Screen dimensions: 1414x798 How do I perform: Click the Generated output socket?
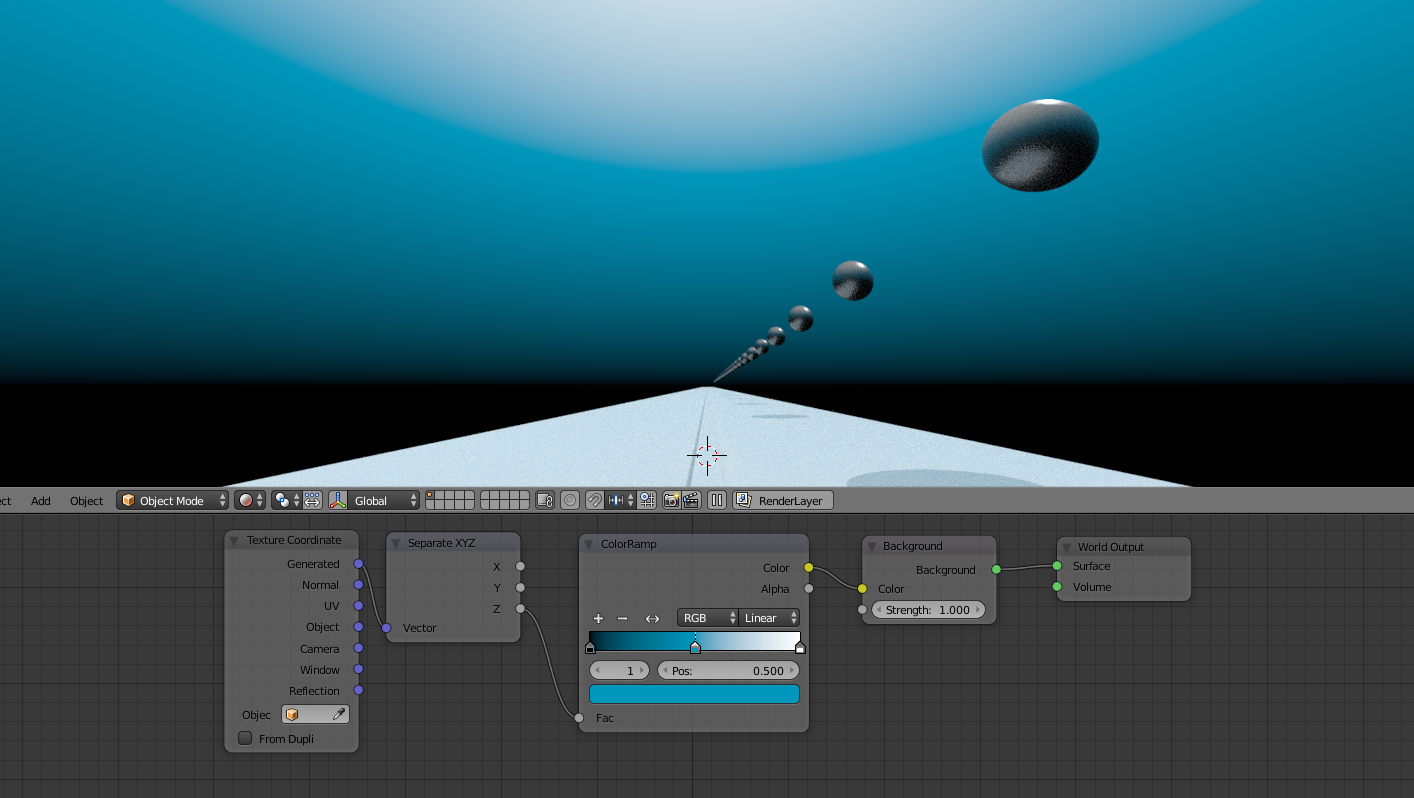(x=358, y=564)
